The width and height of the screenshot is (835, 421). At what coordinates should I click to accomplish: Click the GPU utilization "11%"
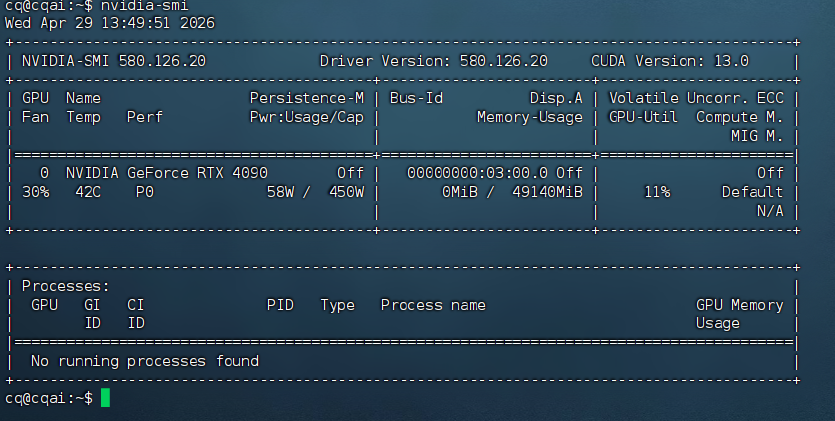pos(657,192)
